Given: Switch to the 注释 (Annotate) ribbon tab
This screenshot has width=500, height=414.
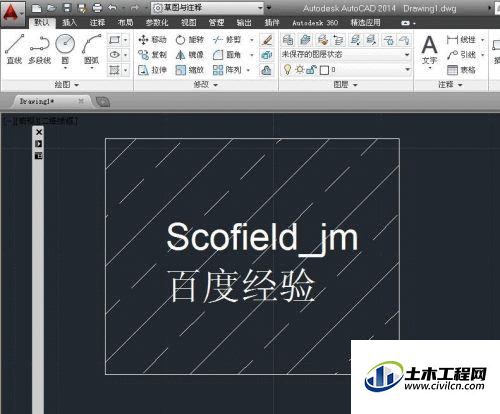Looking at the screenshot, I should click(97, 23).
